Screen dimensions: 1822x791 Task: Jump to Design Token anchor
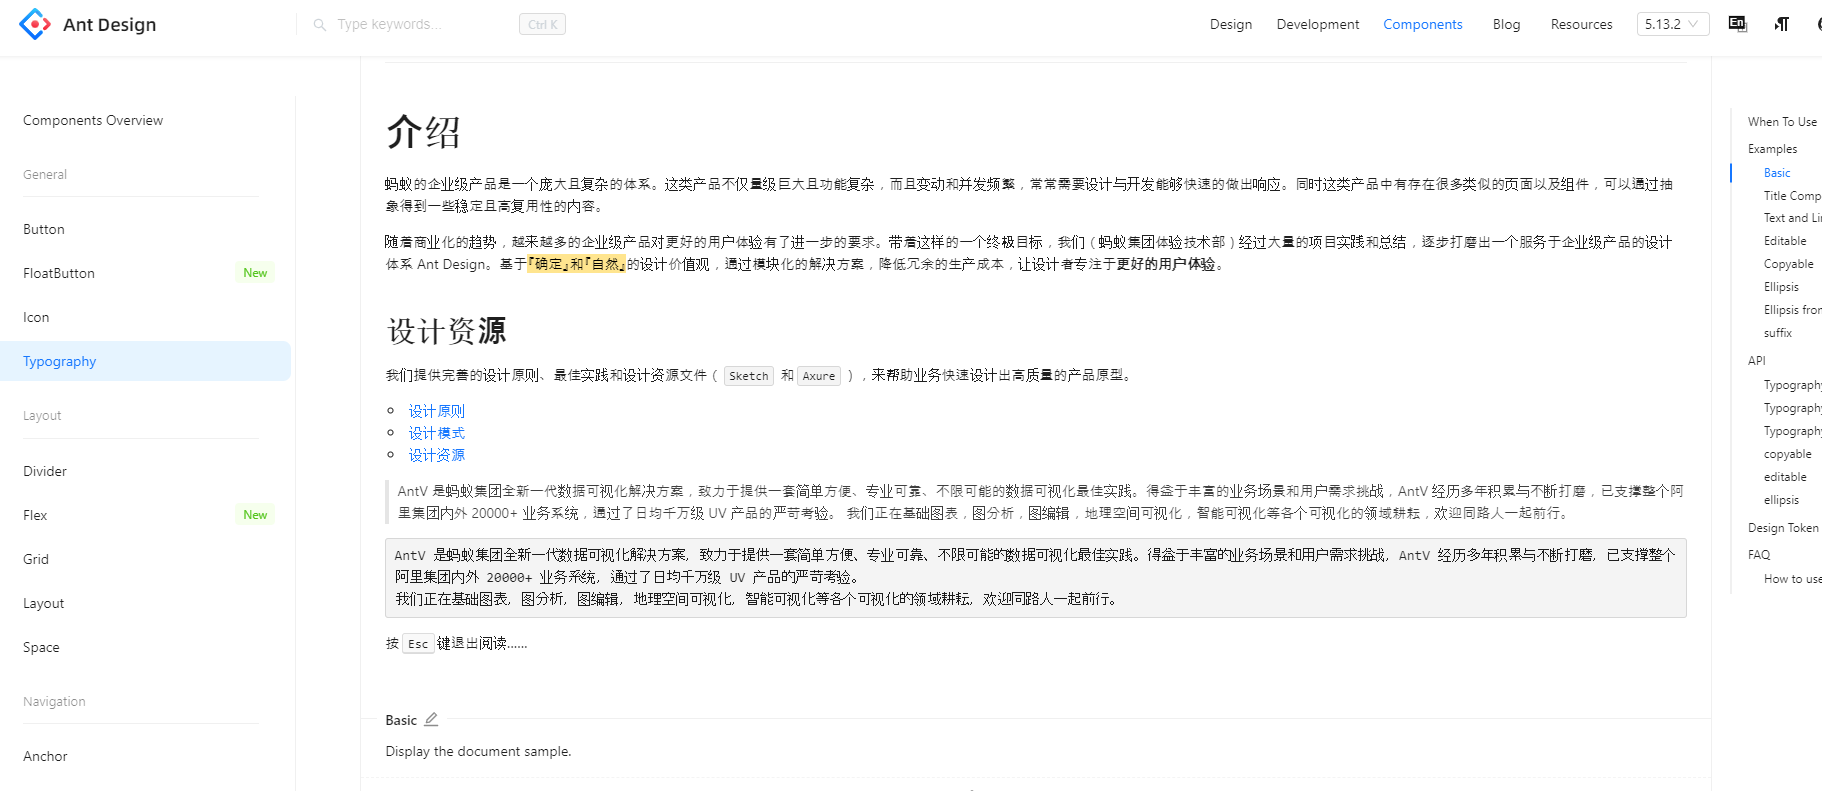coord(1783,528)
